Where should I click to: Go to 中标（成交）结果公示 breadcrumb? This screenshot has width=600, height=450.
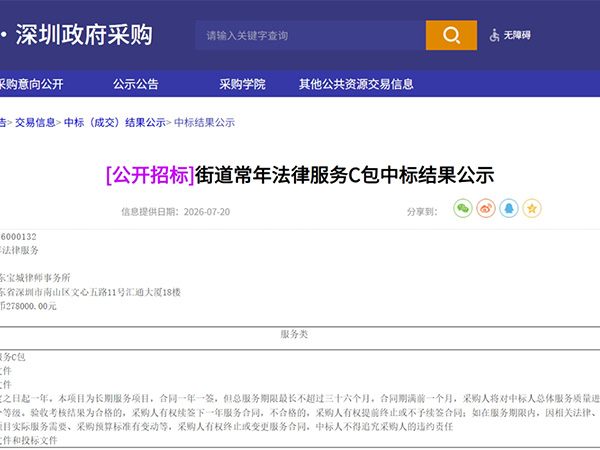[115, 122]
